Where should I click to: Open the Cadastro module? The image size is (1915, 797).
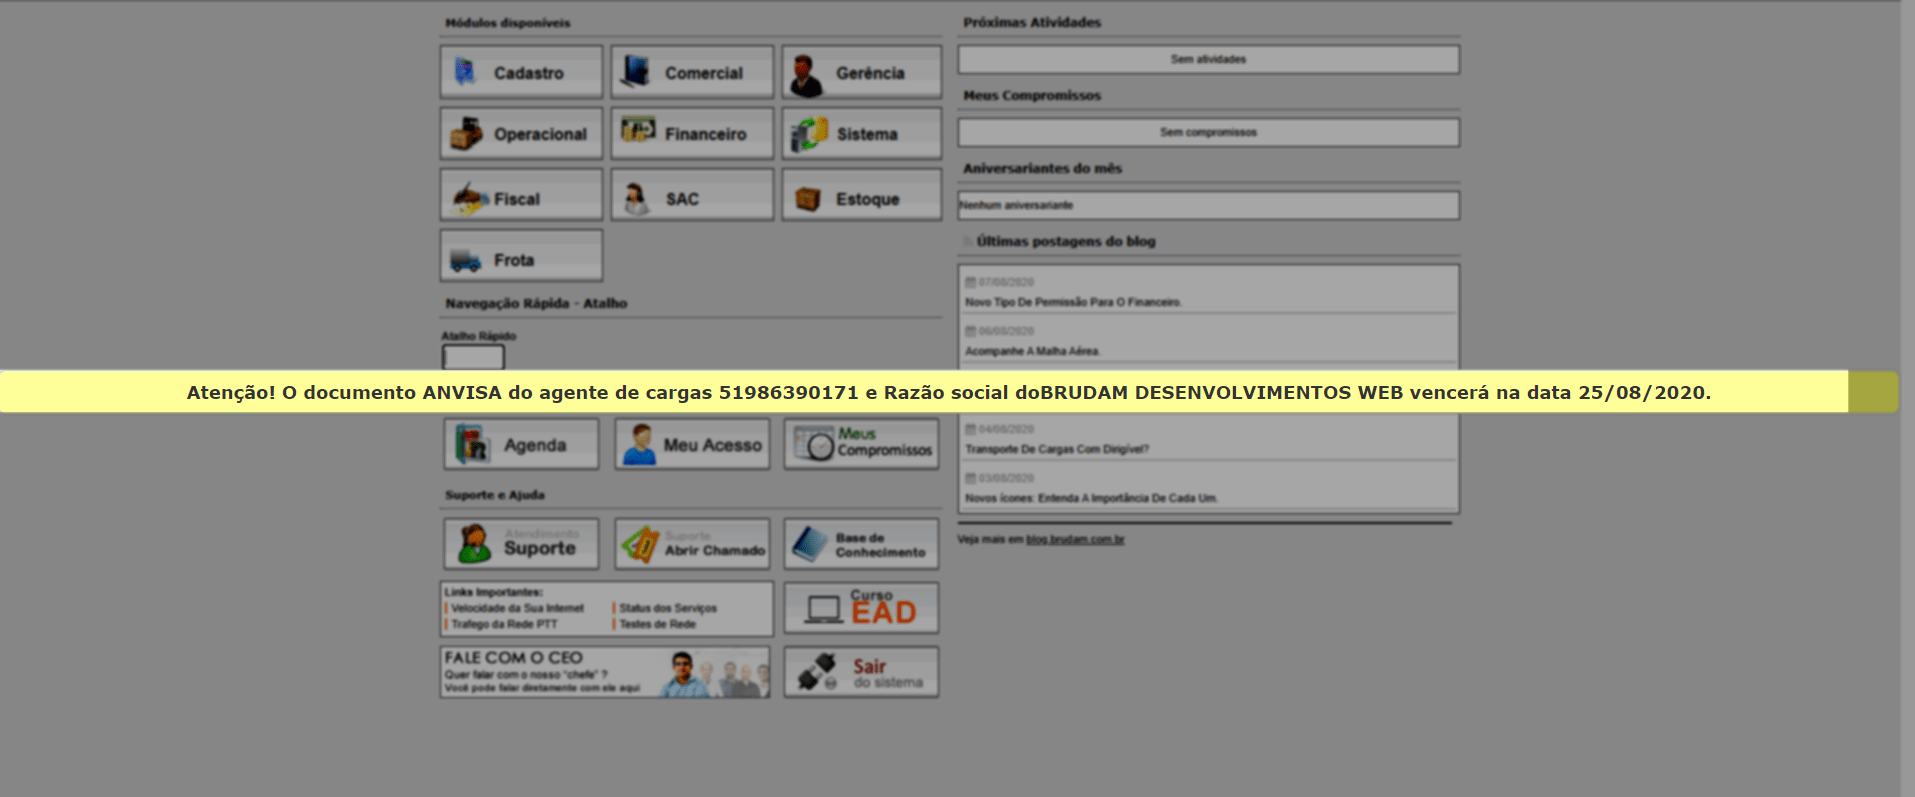[x=521, y=72]
